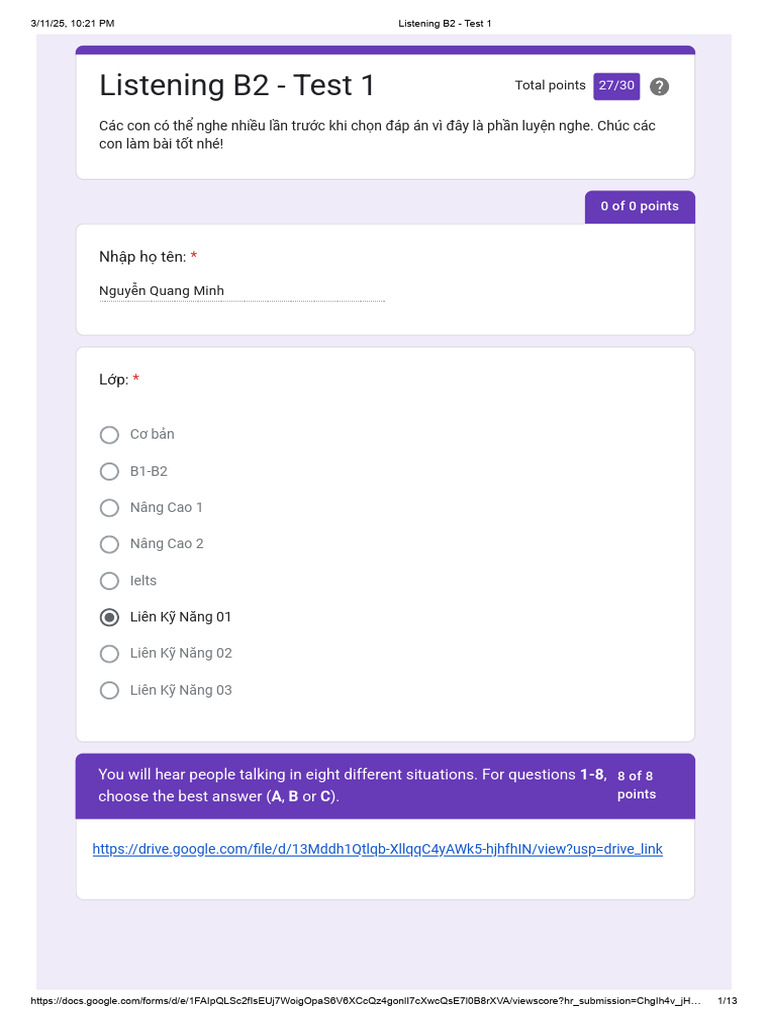Click the "Listening B2 - Test 1" form title
This screenshot has width=768, height=1024.
237,86
